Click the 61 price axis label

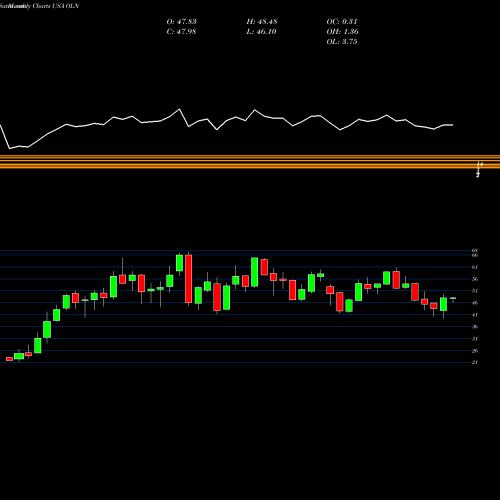pos(475,267)
